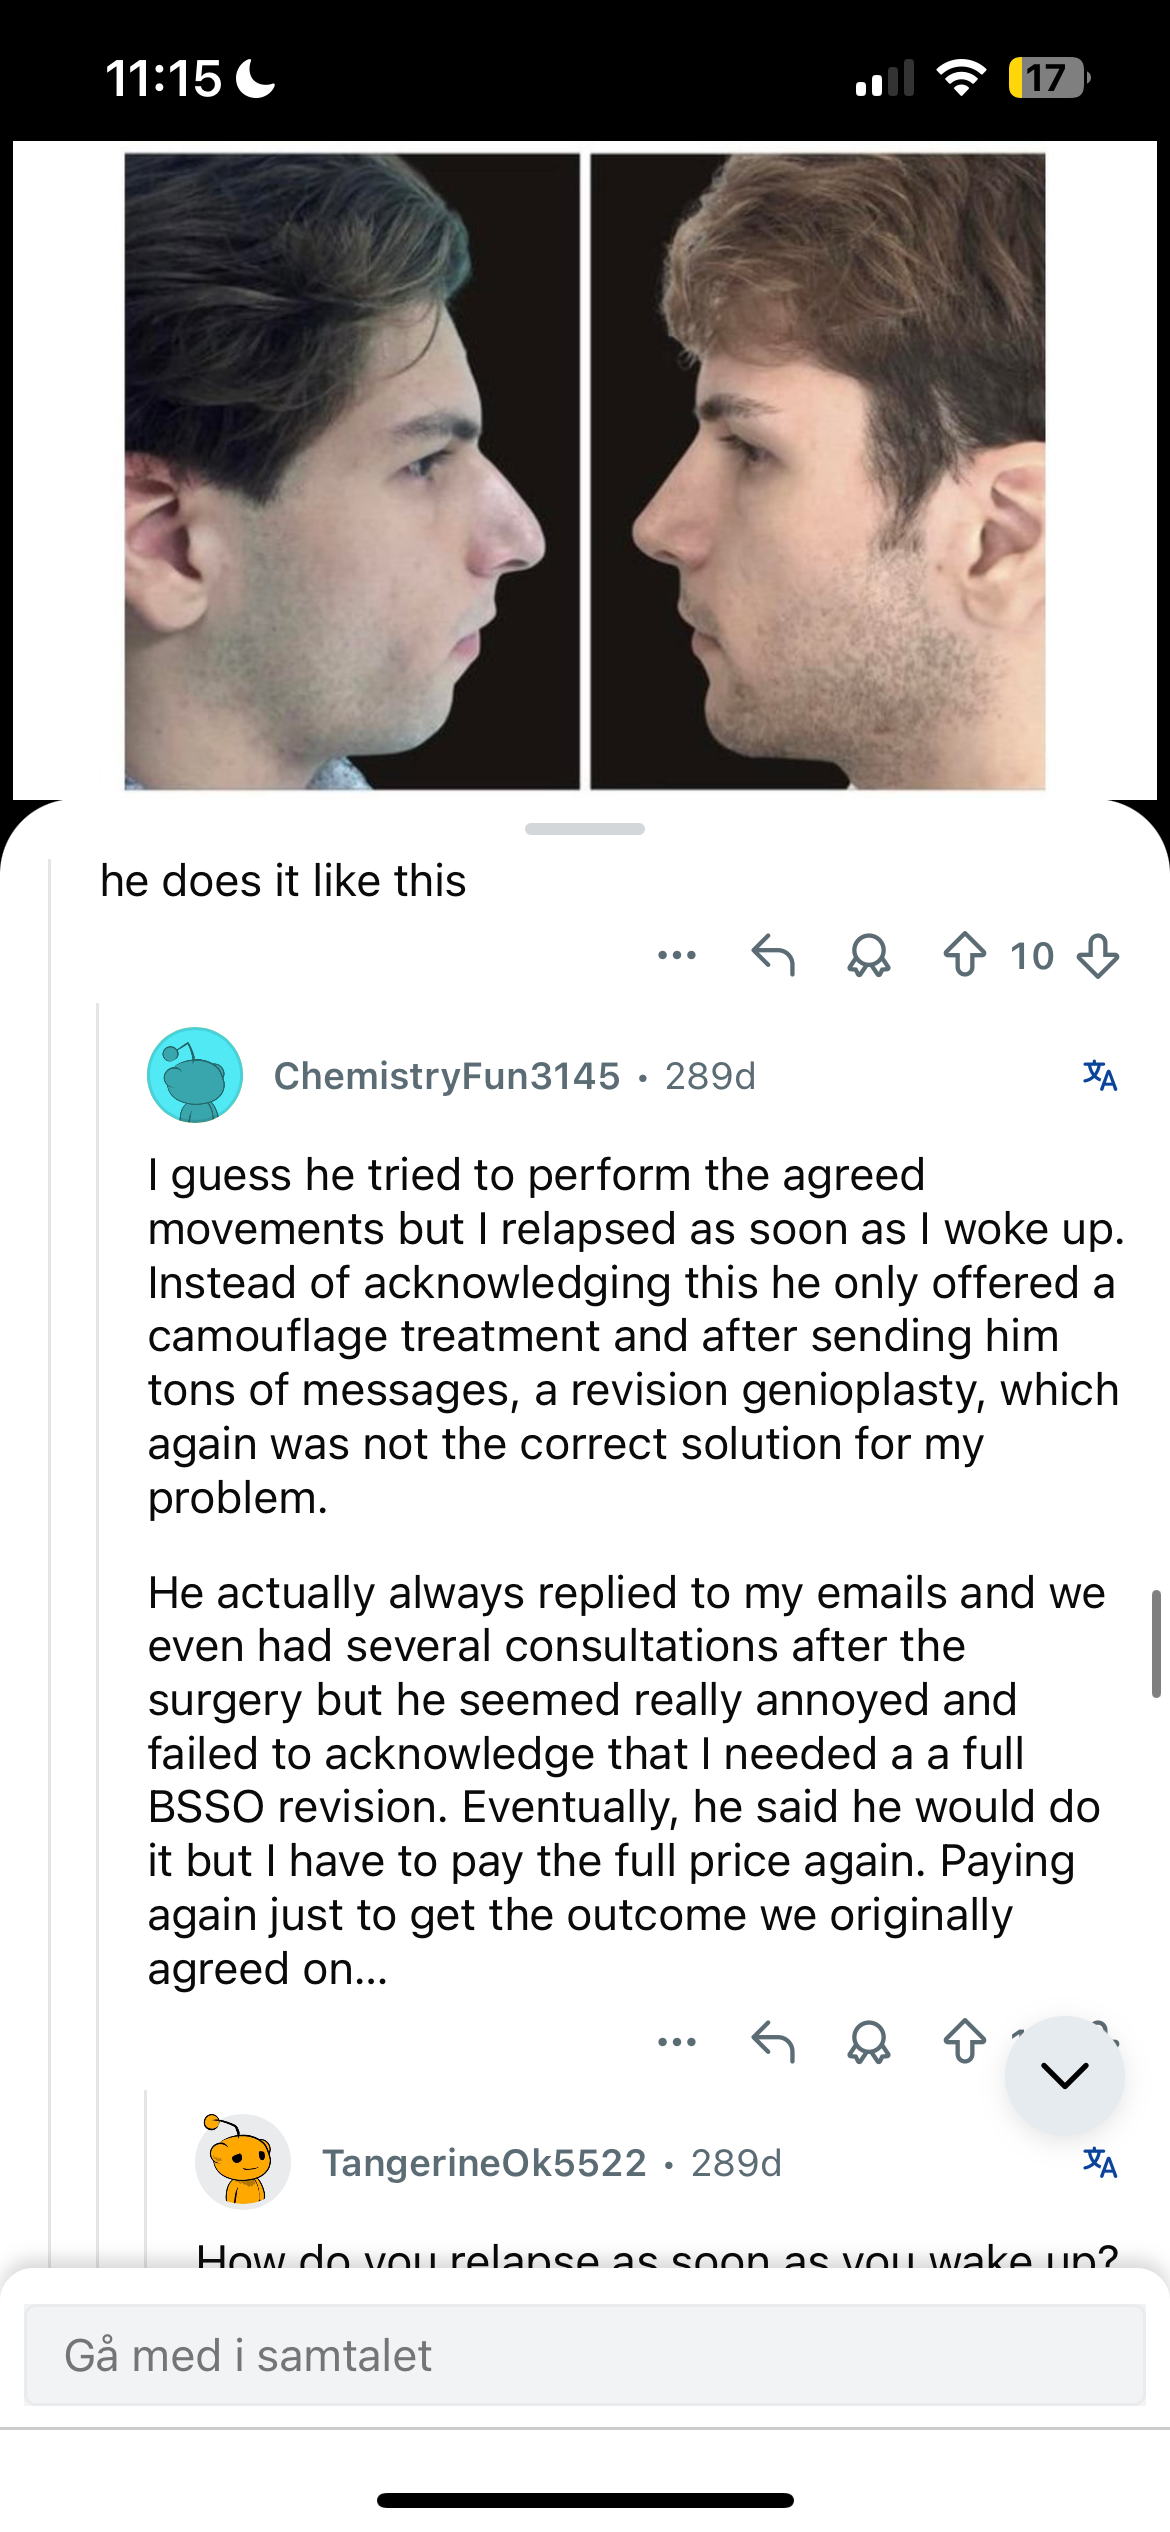The width and height of the screenshot is (1170, 2532).
Task: Upvote the 'he does it like this' comment
Action: point(964,955)
